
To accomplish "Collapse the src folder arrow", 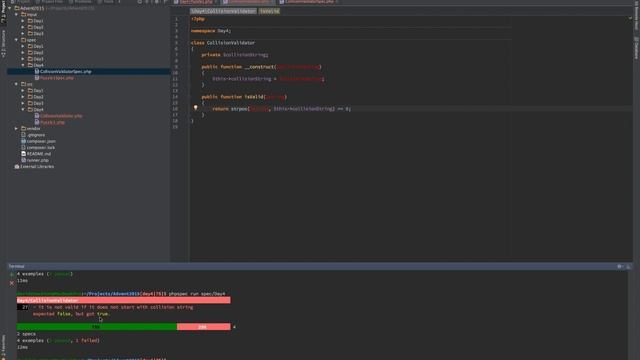I will [16, 84].
